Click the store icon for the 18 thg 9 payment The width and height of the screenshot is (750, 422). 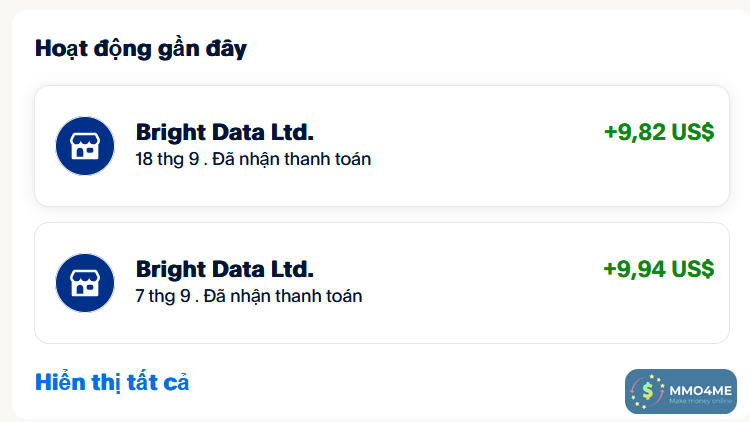click(x=85, y=146)
